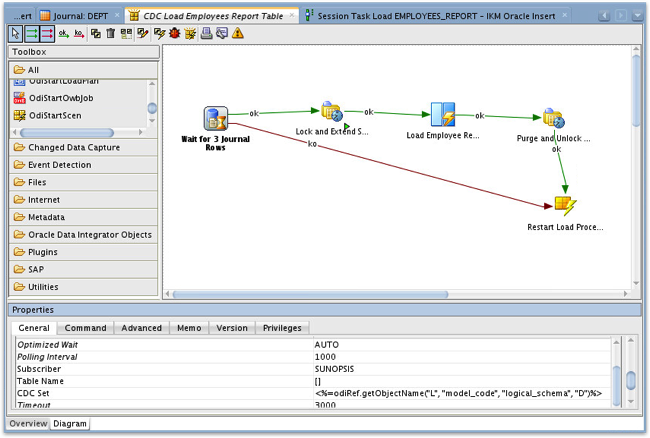Expand the Utilities toolbox group
This screenshot has width=650, height=438.
[83, 287]
